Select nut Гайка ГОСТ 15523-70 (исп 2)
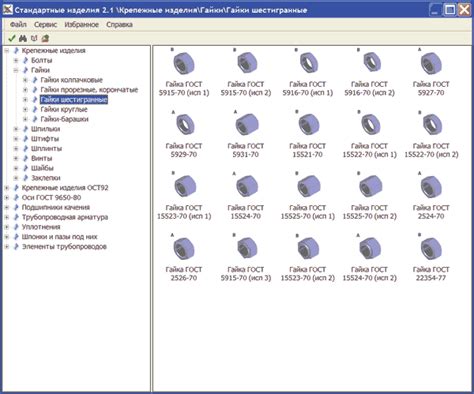The image size is (474, 394). click(308, 257)
